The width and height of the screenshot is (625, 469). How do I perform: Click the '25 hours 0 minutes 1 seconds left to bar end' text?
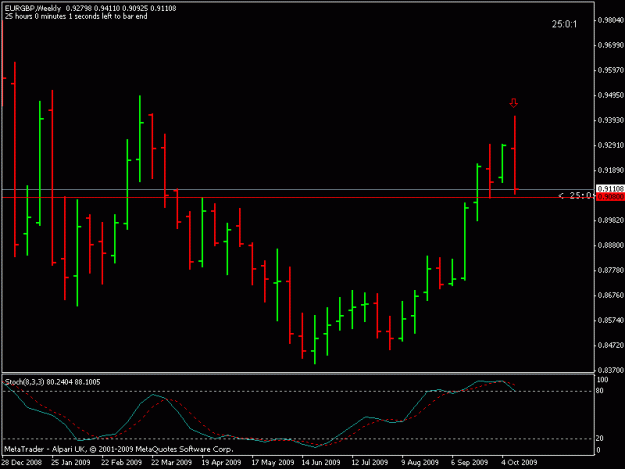click(76, 16)
